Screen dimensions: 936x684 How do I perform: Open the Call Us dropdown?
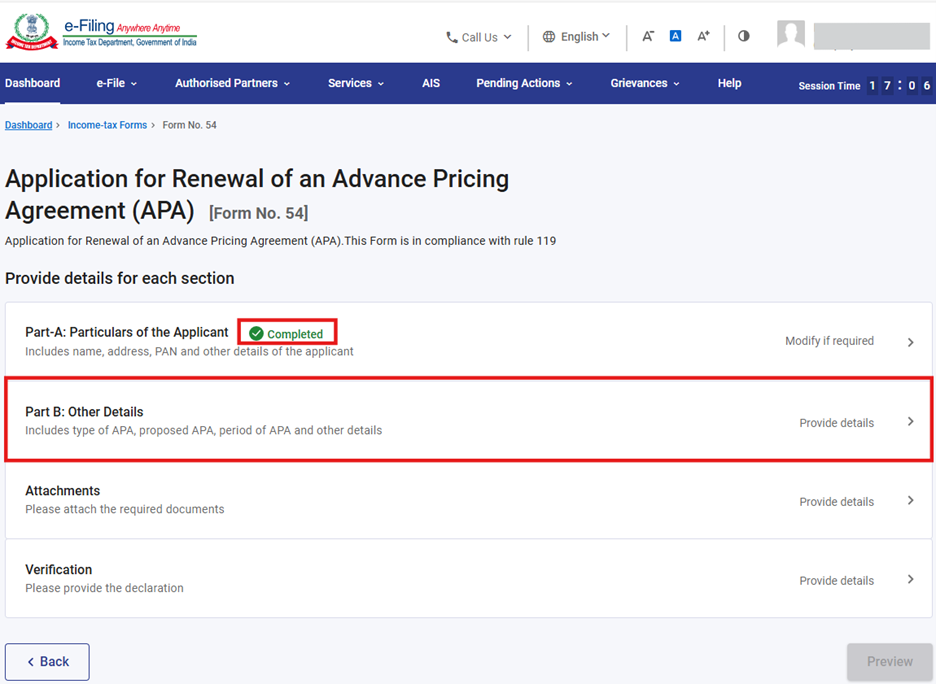click(x=478, y=37)
